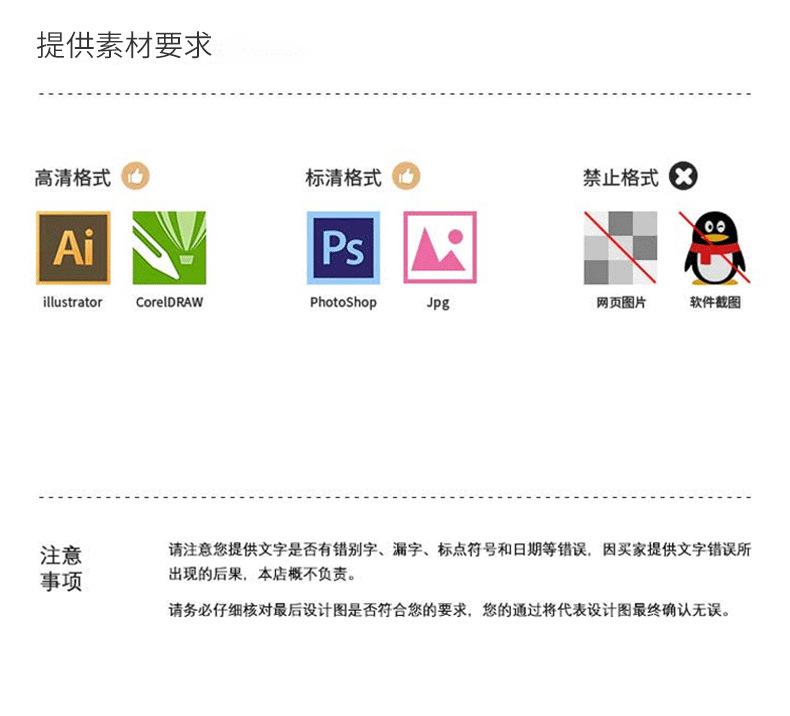
Task: Select the Photoshop Ps icon
Action: [343, 248]
